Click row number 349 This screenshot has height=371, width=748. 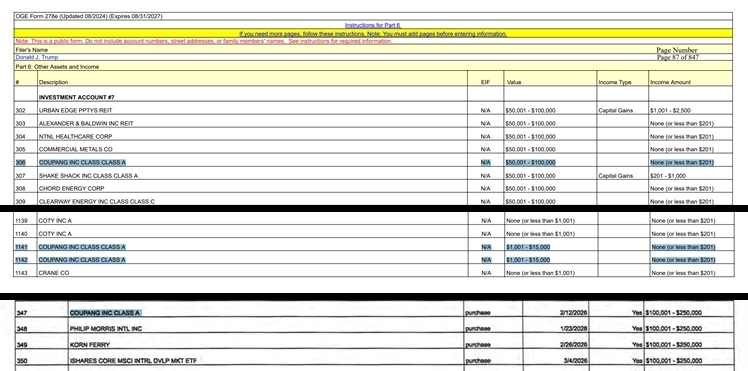[x=22, y=344]
